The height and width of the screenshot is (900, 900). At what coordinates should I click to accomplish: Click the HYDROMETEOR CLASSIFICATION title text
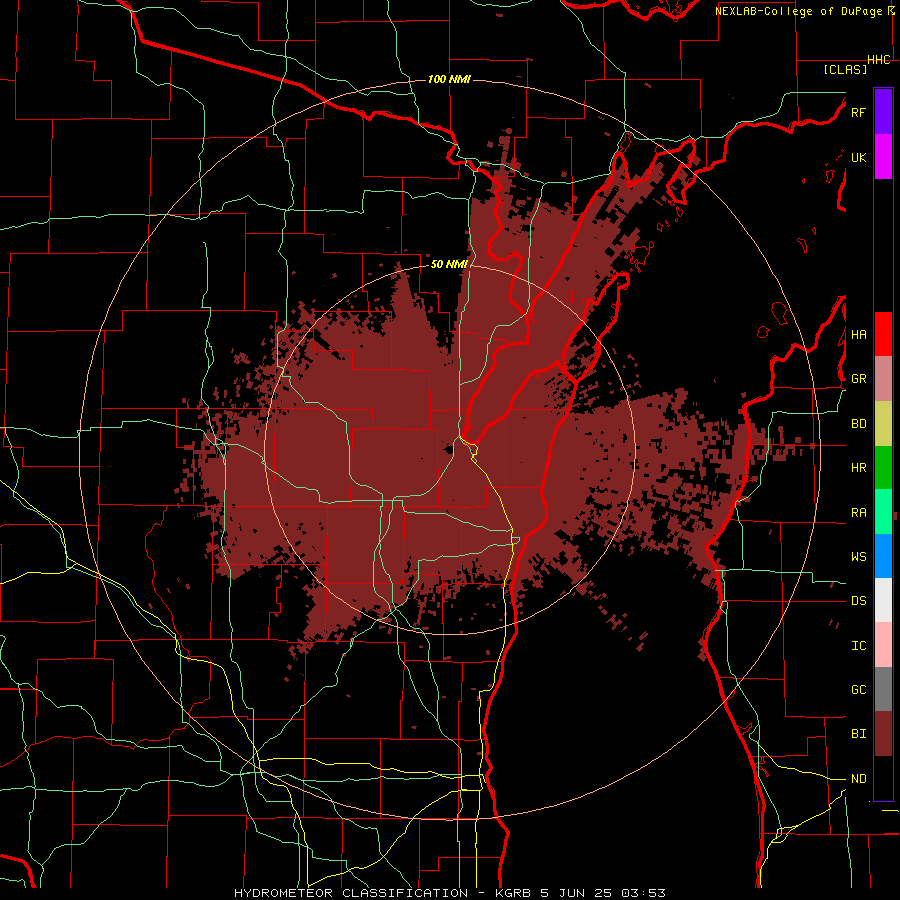pos(351,893)
